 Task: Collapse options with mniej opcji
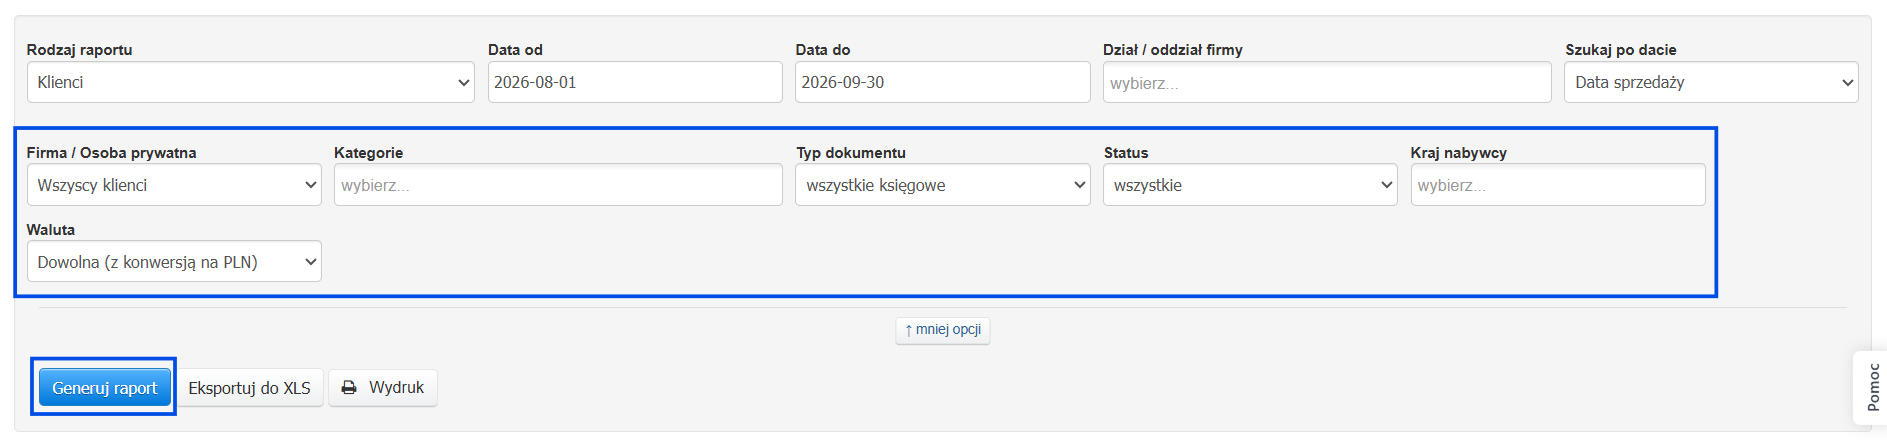coord(943,330)
